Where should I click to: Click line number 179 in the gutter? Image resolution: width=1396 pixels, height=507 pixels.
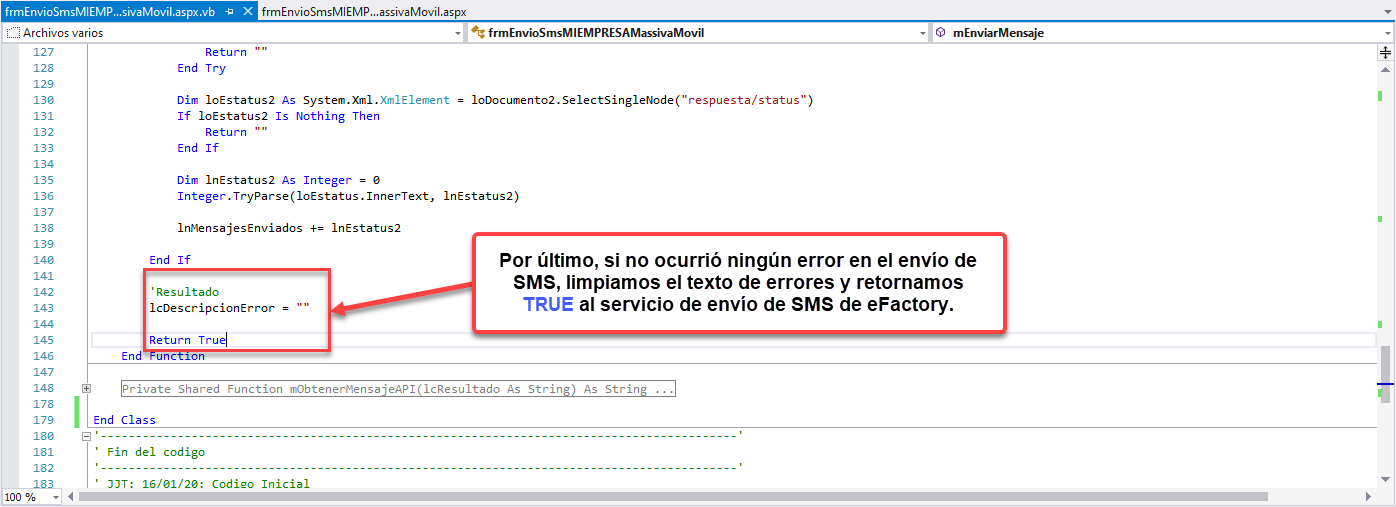(x=43, y=420)
